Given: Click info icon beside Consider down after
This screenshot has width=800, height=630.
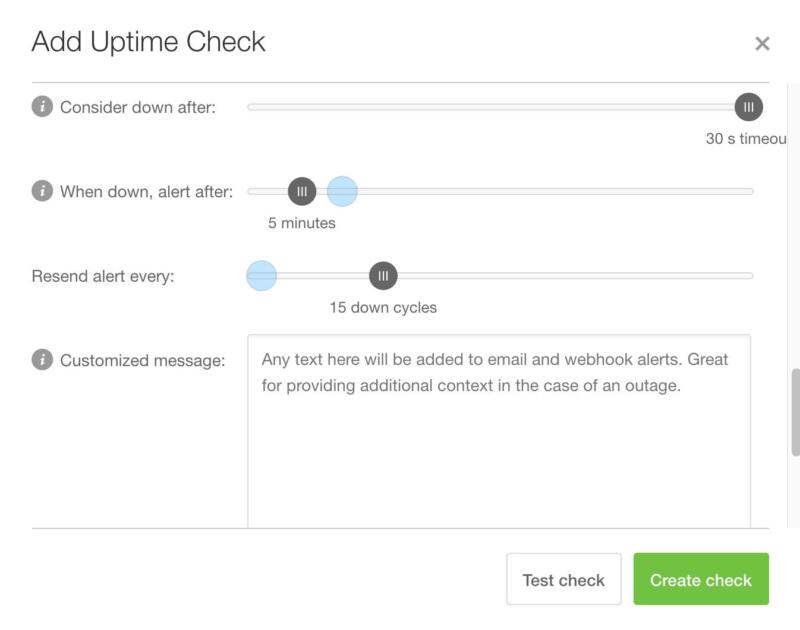Looking at the screenshot, I should (42, 106).
